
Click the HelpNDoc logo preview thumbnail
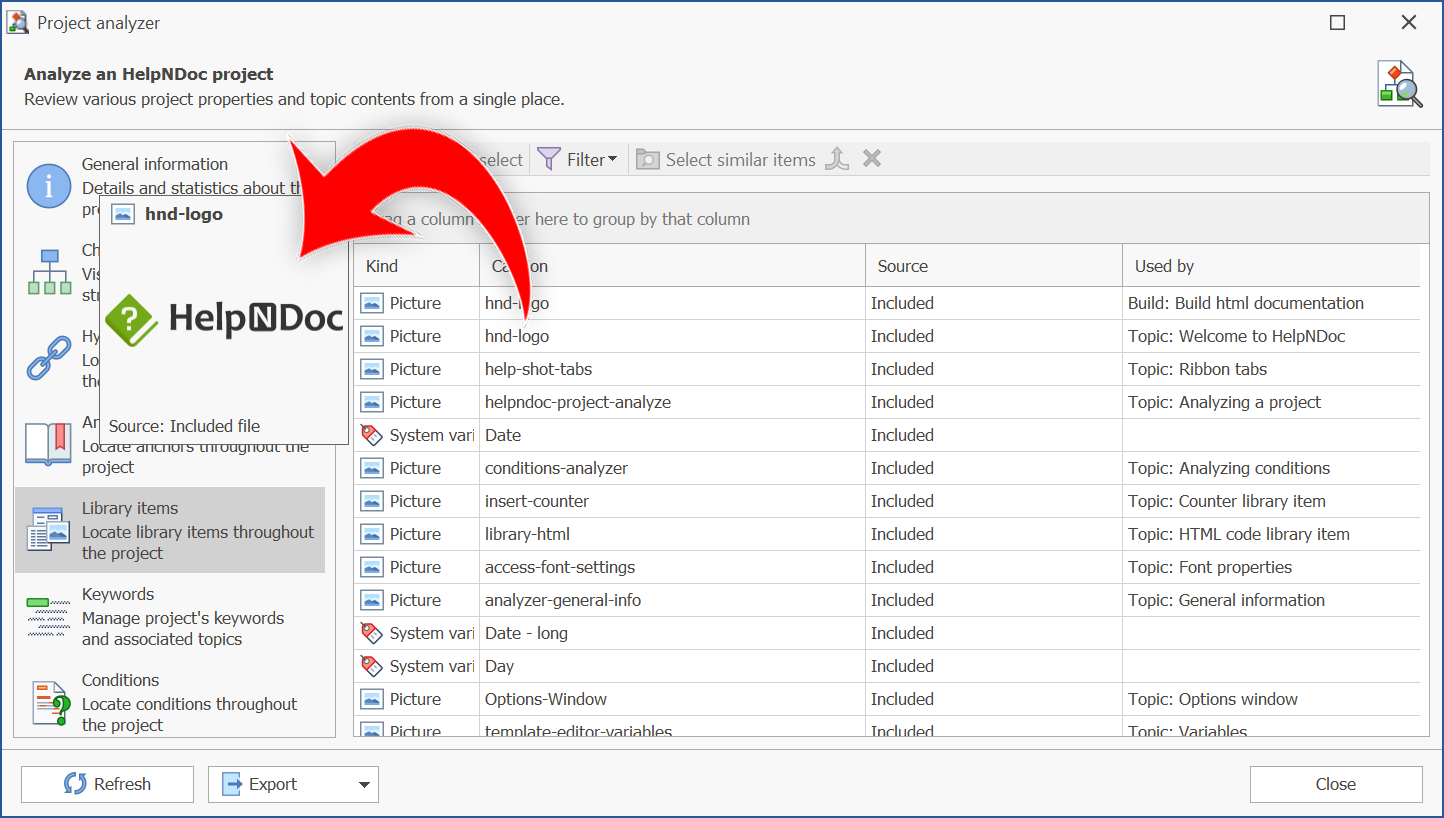[224, 318]
